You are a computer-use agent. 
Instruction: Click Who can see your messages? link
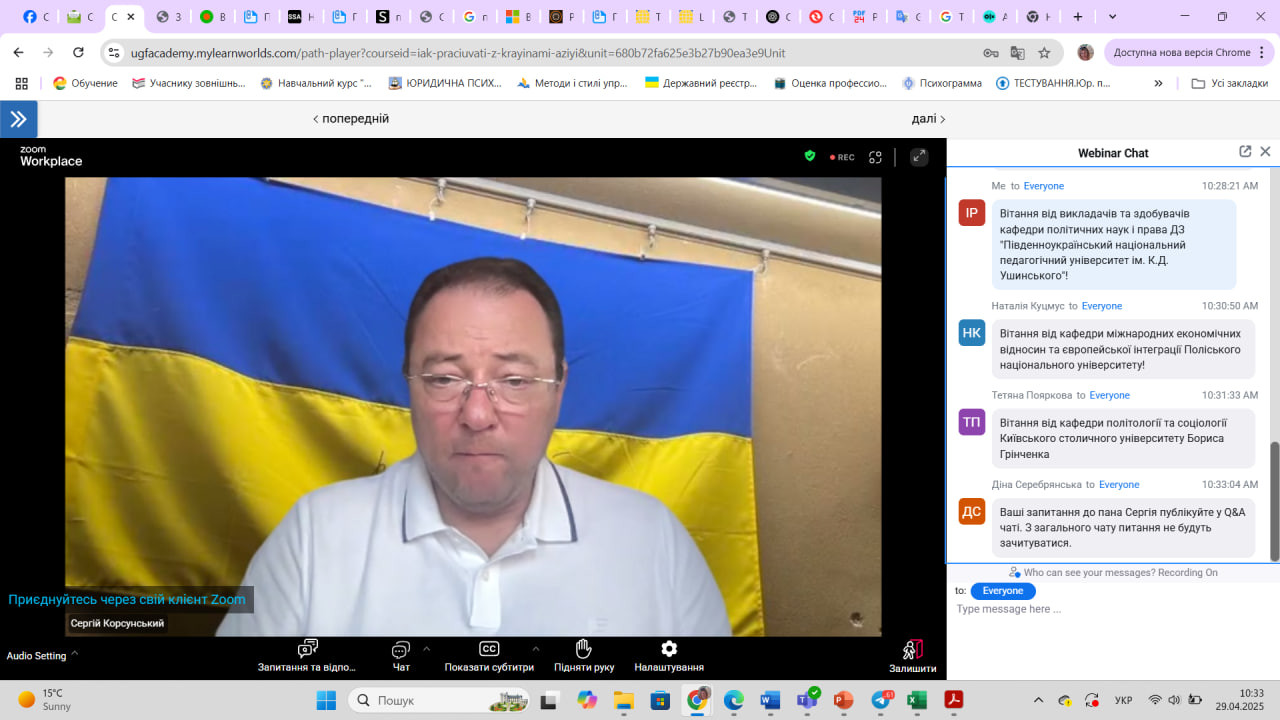[x=1088, y=573]
